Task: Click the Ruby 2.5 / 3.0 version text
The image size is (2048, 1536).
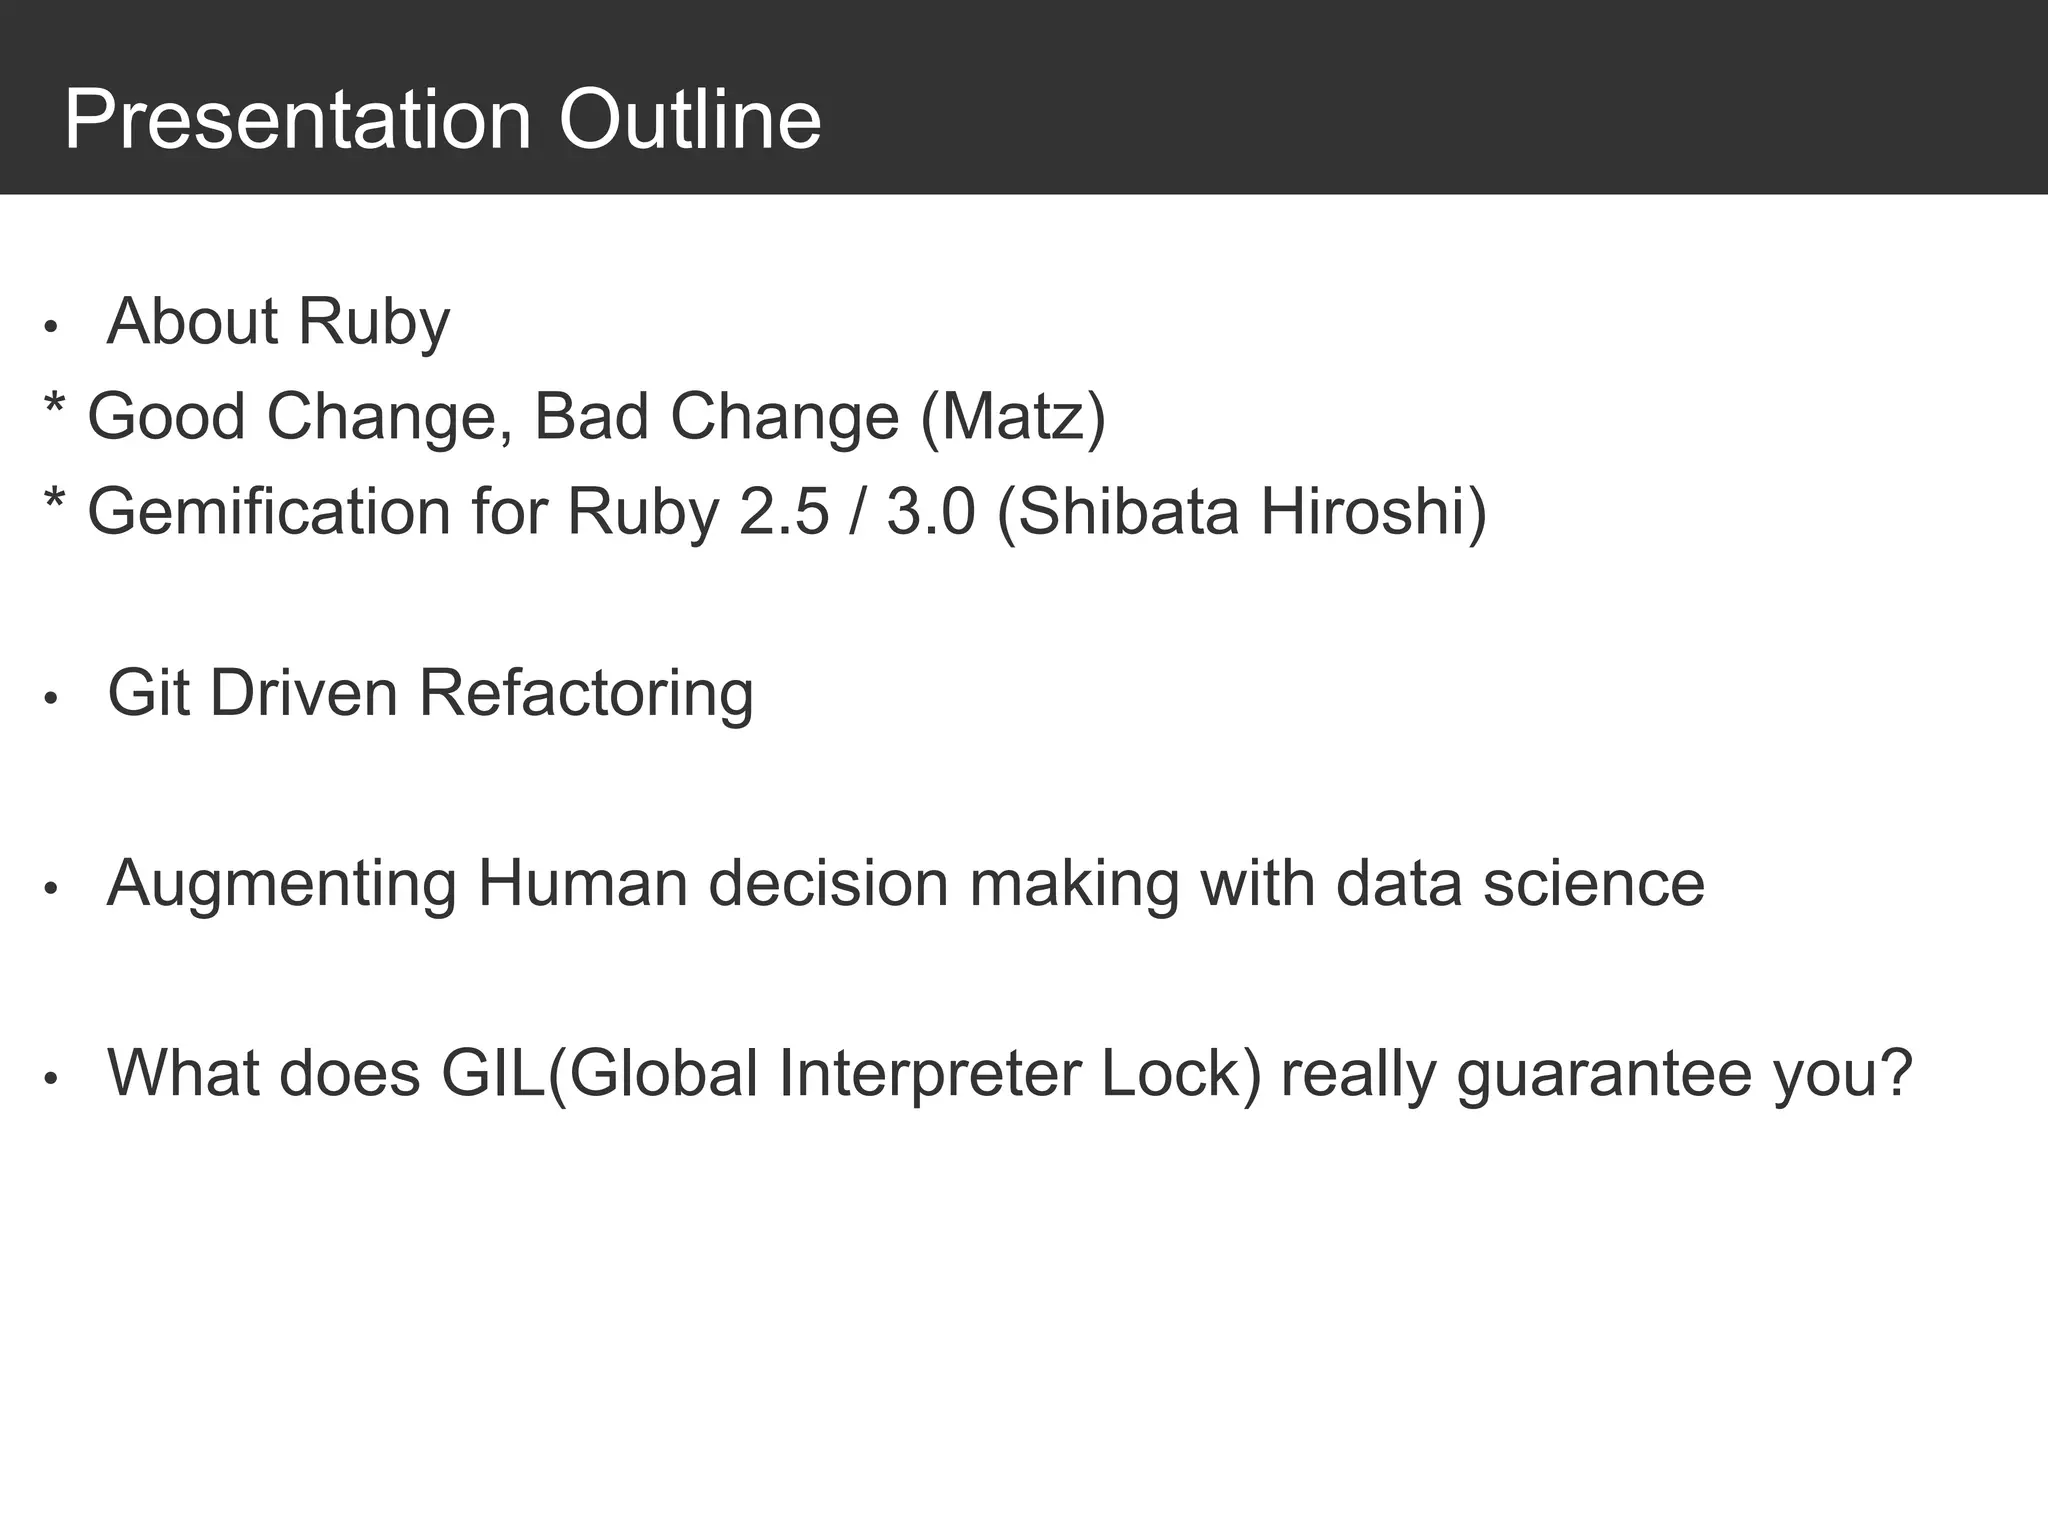Action: 771,512
